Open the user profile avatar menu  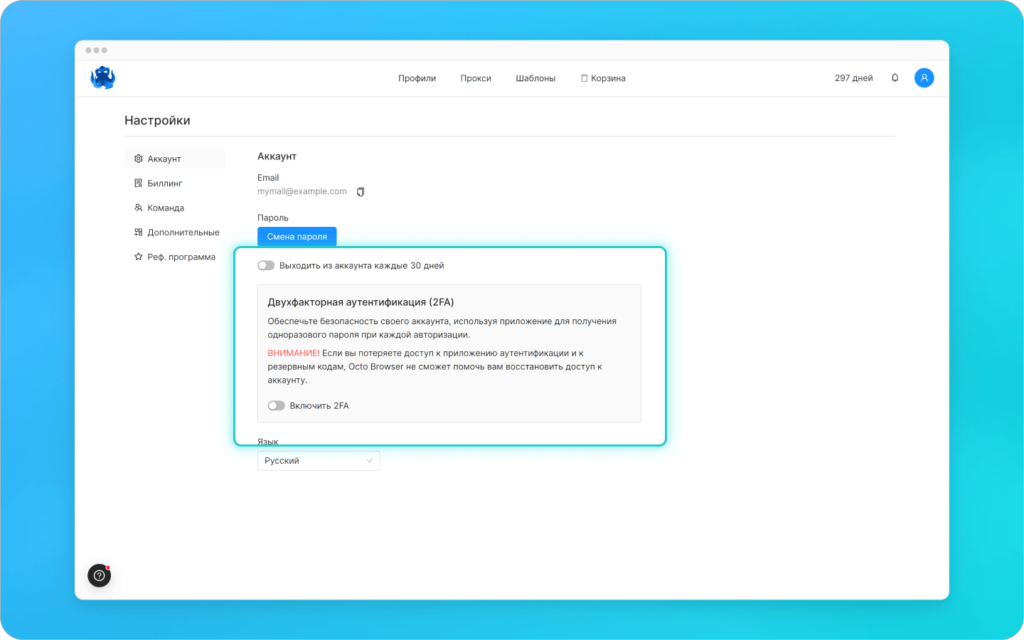pyautogui.click(x=923, y=78)
